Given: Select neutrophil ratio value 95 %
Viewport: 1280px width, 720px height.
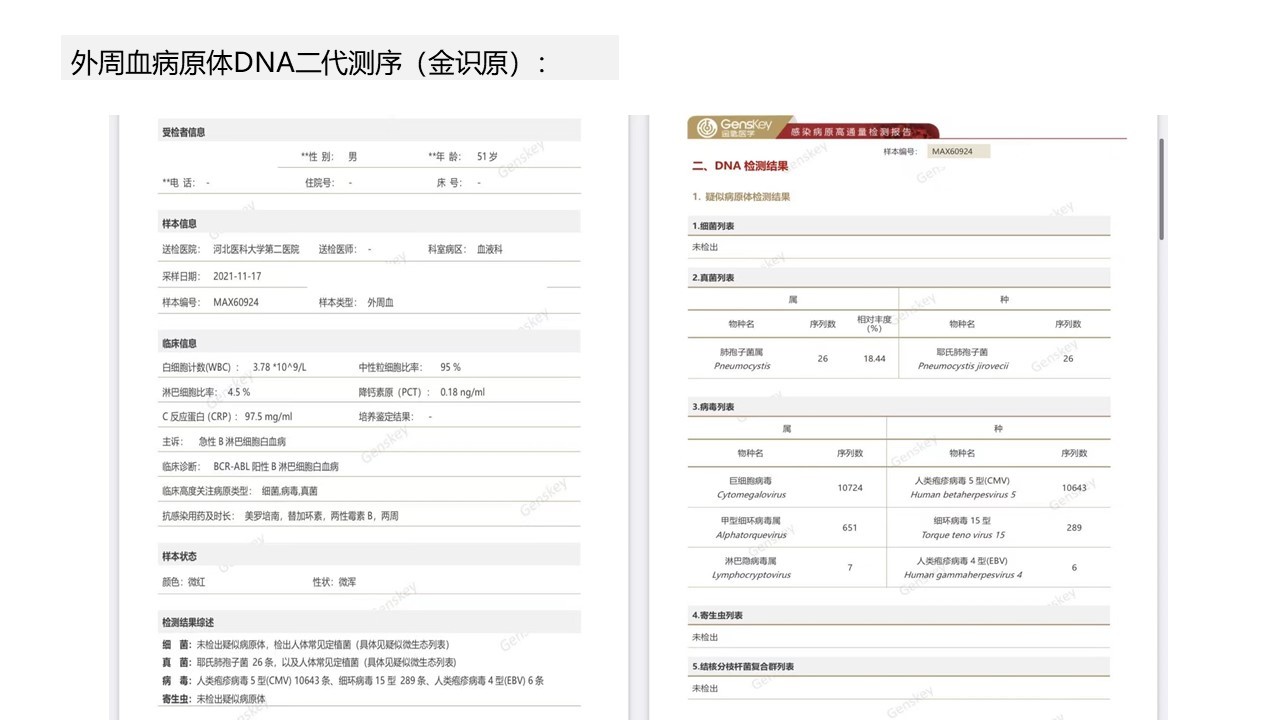Looking at the screenshot, I should point(450,367).
